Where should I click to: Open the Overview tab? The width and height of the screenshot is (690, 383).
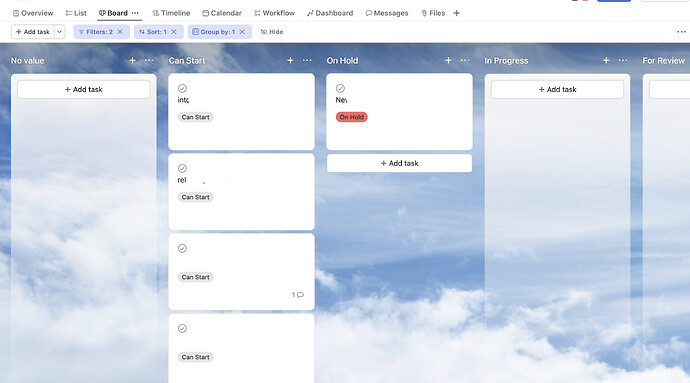33,13
